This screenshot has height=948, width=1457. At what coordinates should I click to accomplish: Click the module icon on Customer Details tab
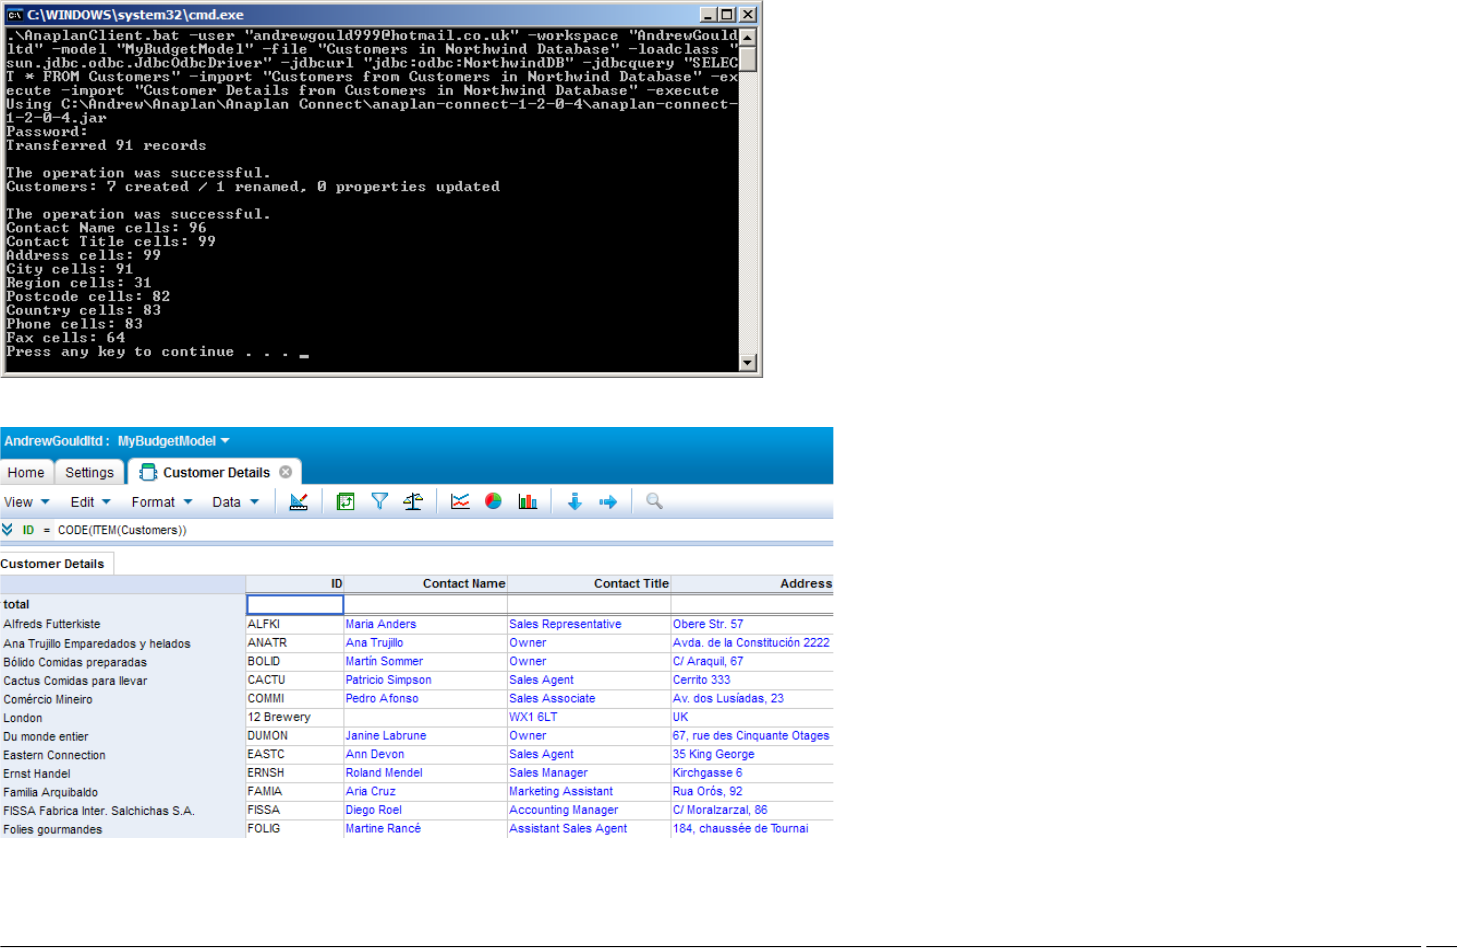pos(148,472)
